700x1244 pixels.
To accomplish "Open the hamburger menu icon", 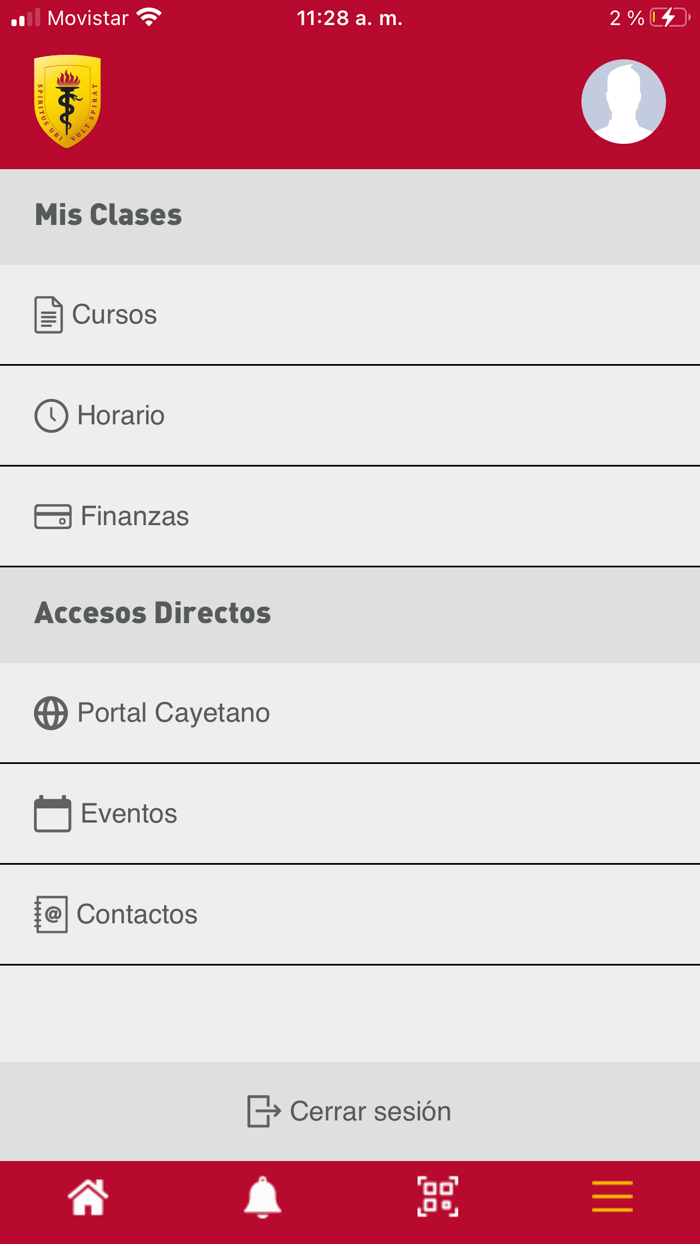I will (612, 1196).
